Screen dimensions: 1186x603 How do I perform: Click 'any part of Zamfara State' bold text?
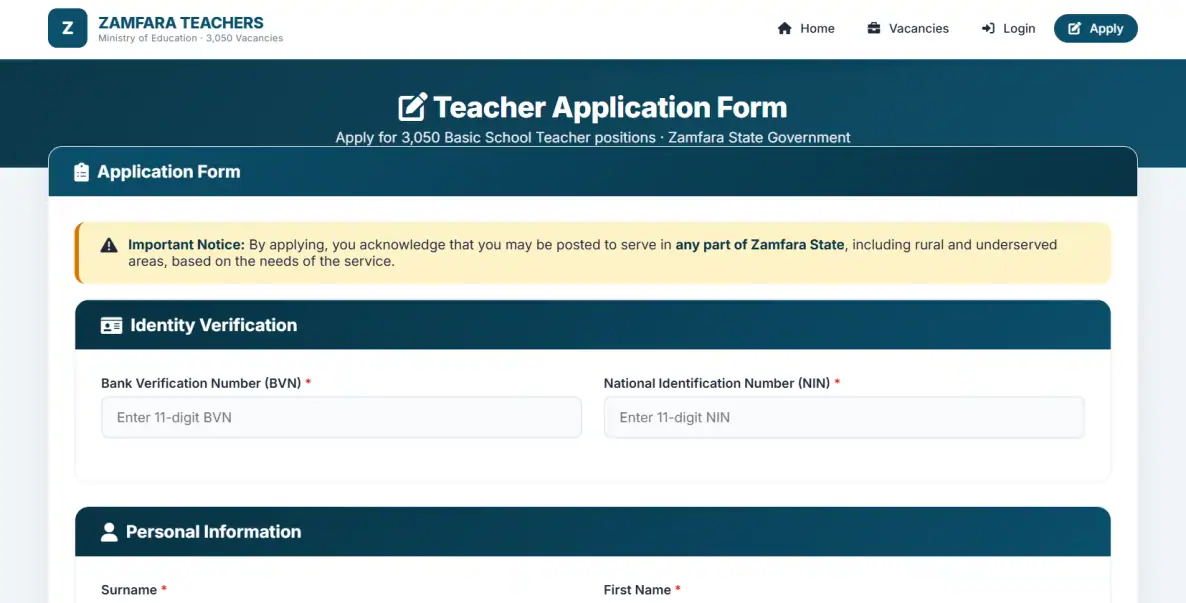tap(759, 244)
